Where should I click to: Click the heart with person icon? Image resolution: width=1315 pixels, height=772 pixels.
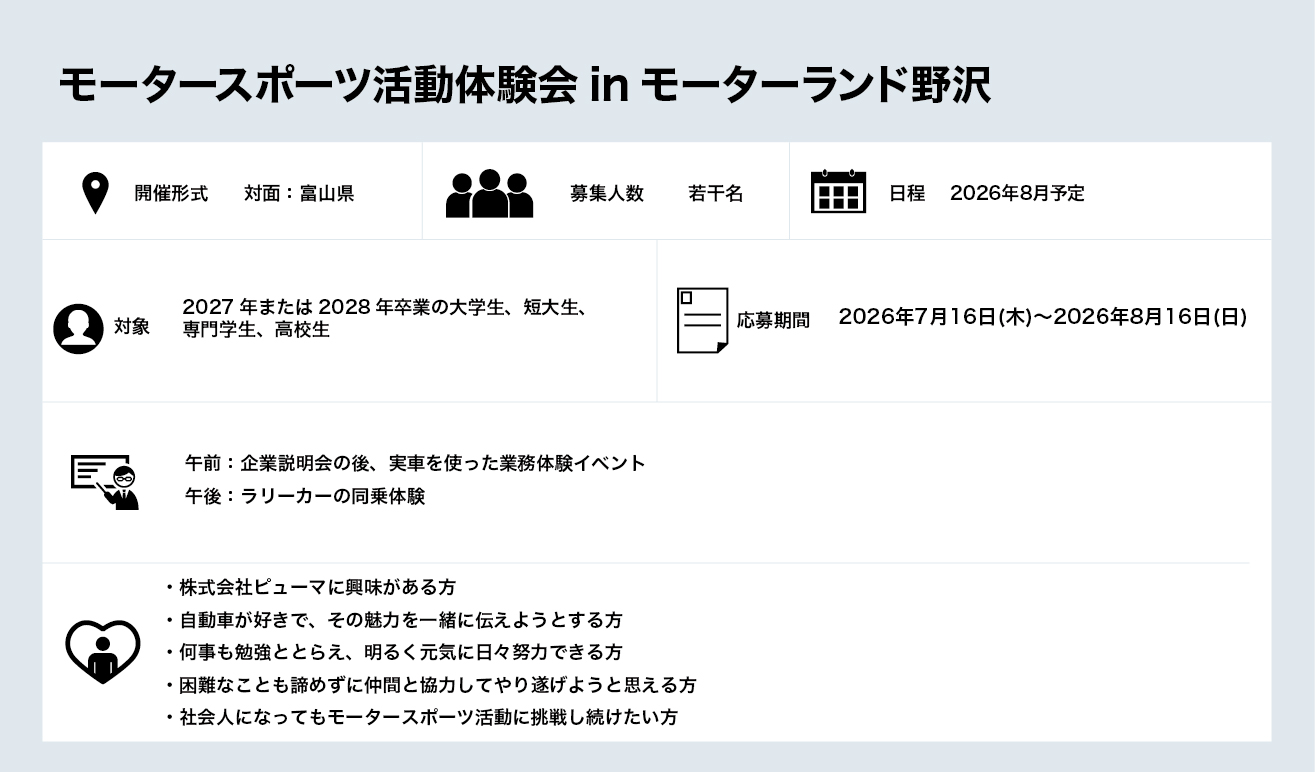[103, 651]
